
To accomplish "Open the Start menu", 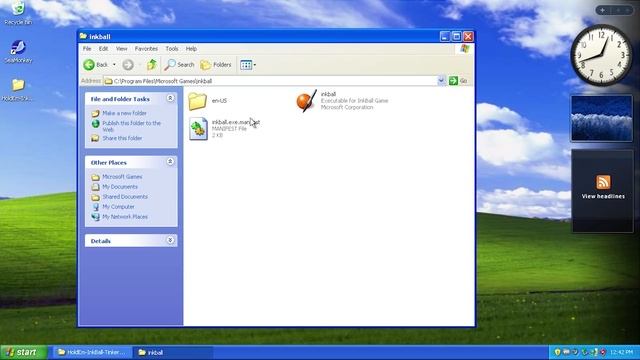I will tap(23, 352).
